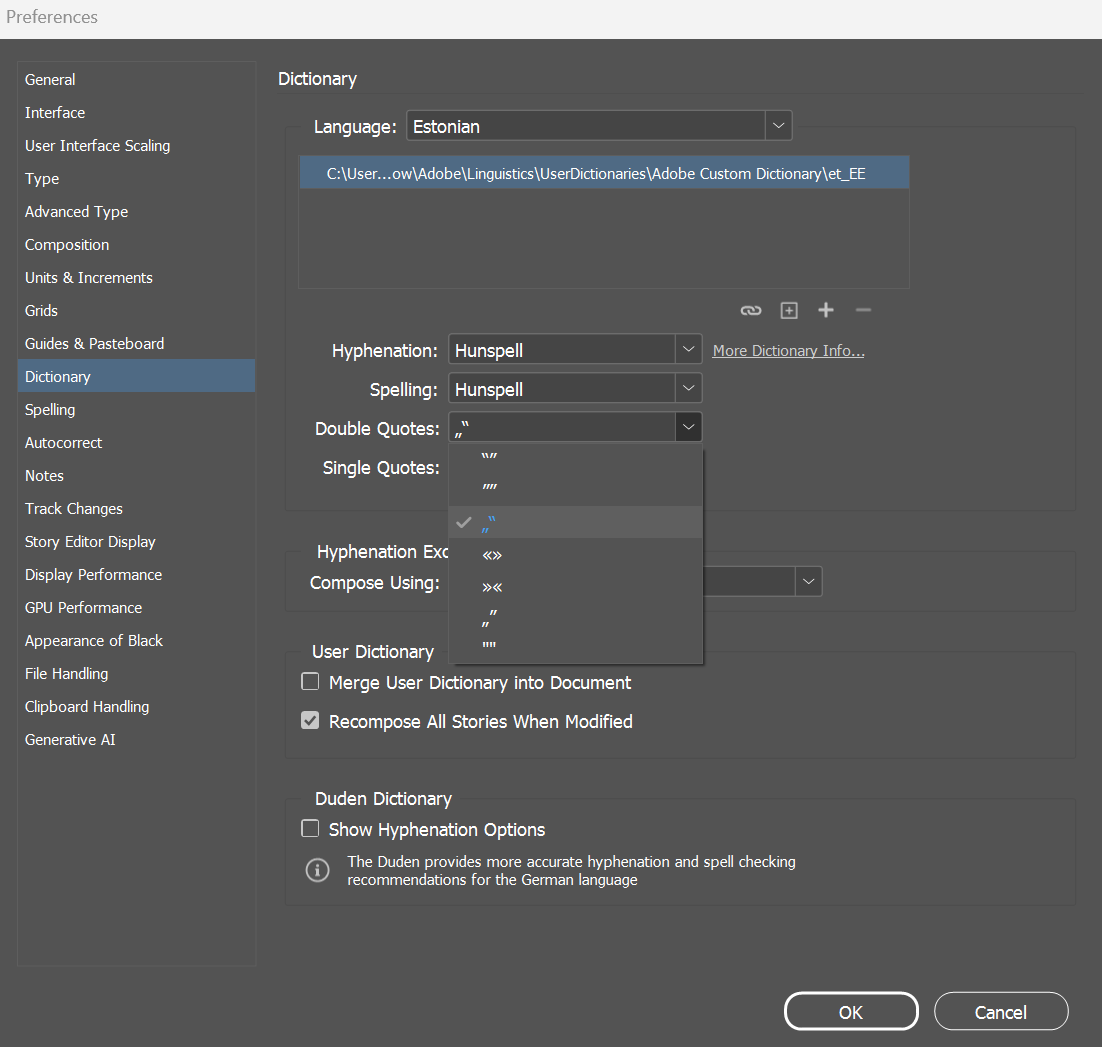The height and width of the screenshot is (1047, 1102).
Task: Open Story Editor Display preferences
Action: click(136, 542)
